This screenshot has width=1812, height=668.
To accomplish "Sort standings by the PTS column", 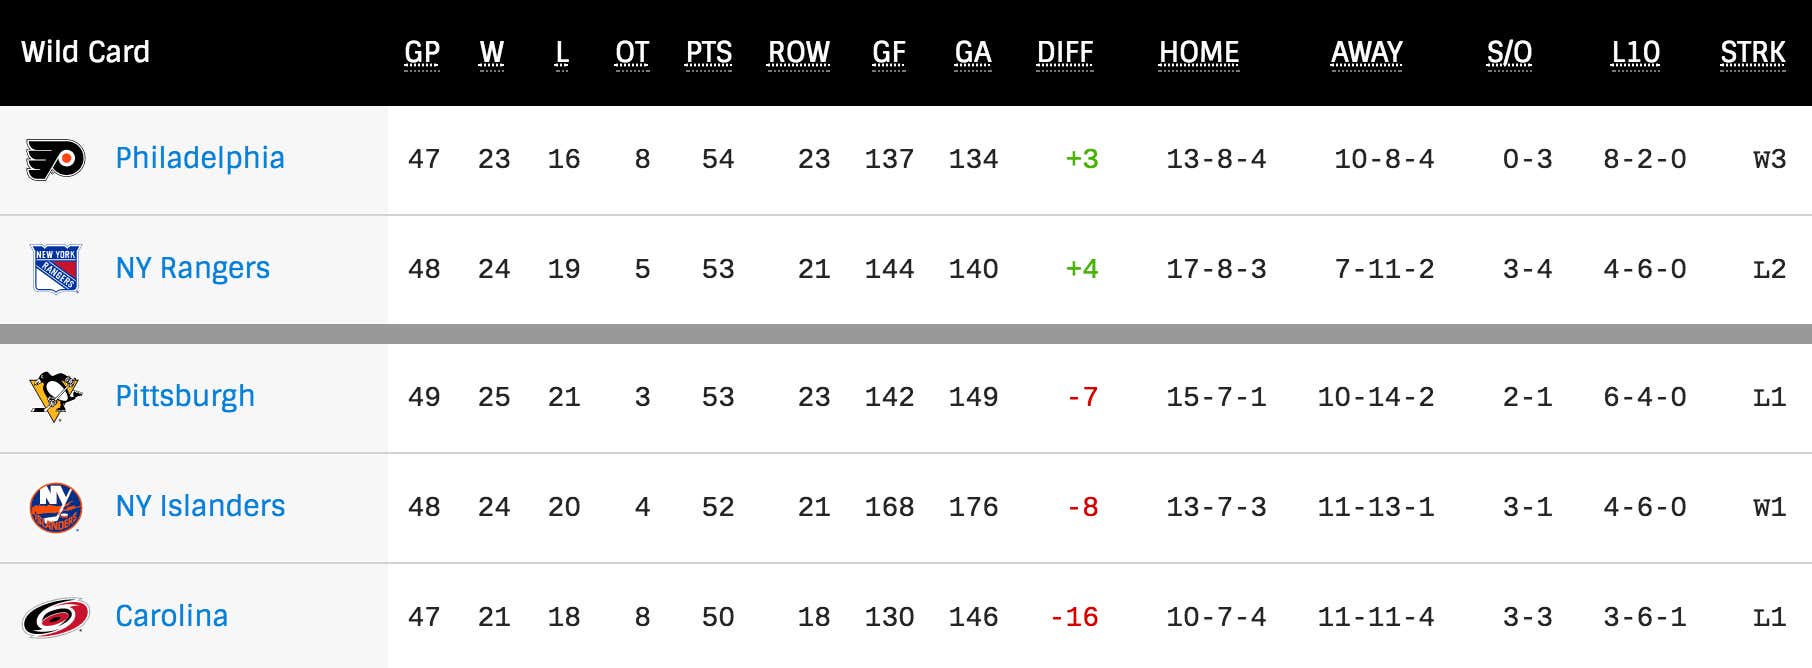I will click(x=709, y=52).
